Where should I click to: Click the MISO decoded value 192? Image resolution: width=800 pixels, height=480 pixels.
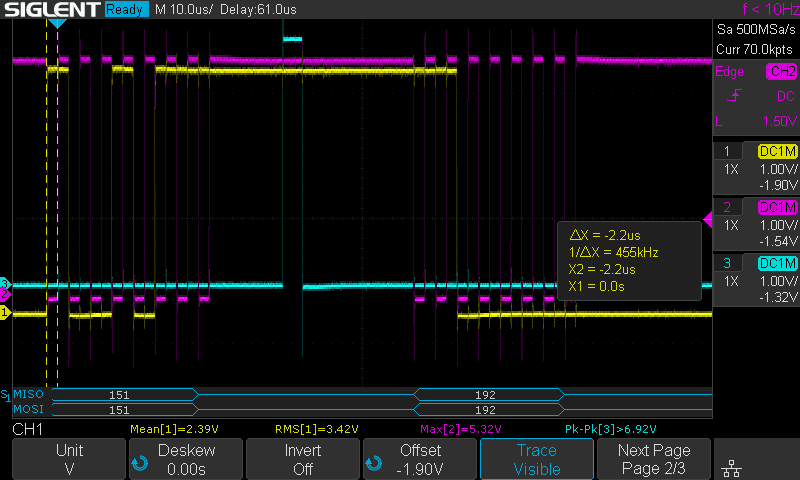click(x=485, y=395)
